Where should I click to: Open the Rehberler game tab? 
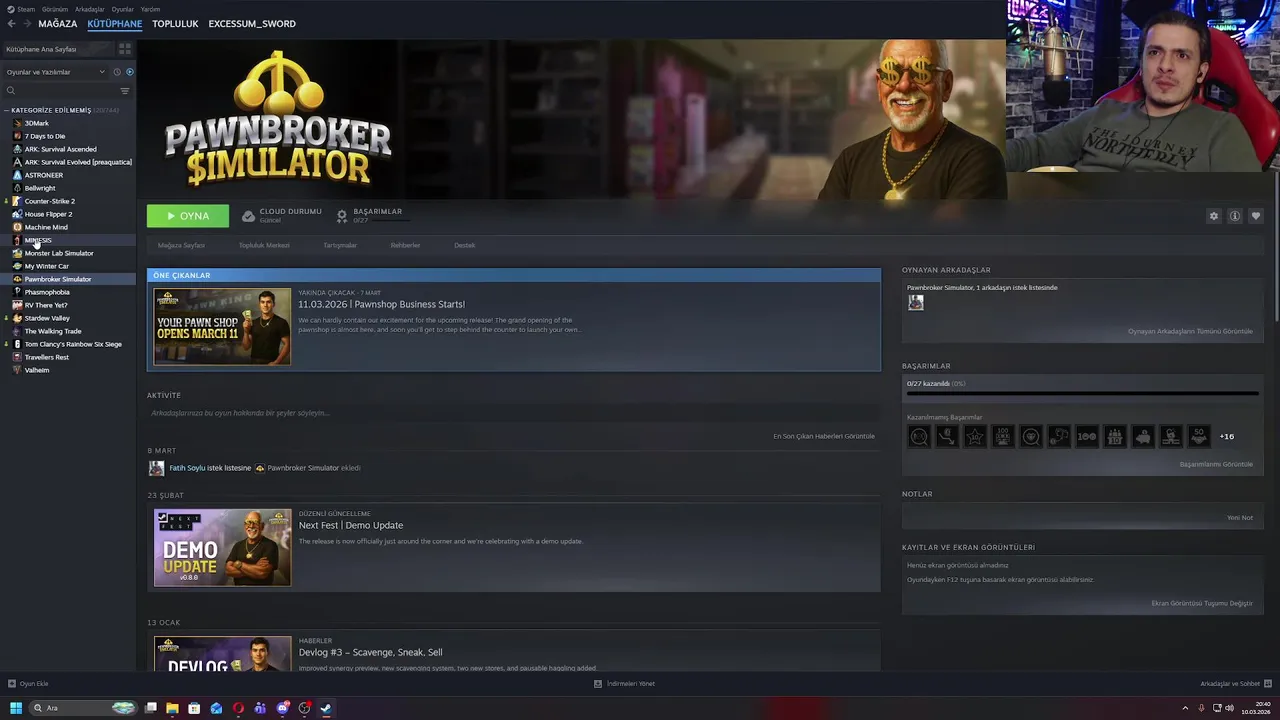405,245
